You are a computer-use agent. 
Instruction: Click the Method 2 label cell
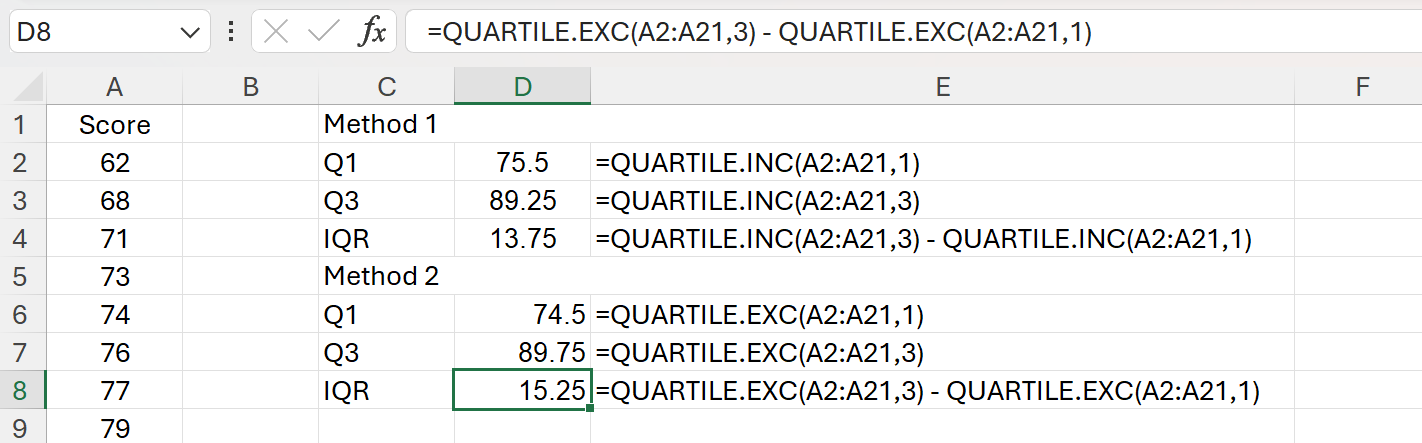pos(385,276)
